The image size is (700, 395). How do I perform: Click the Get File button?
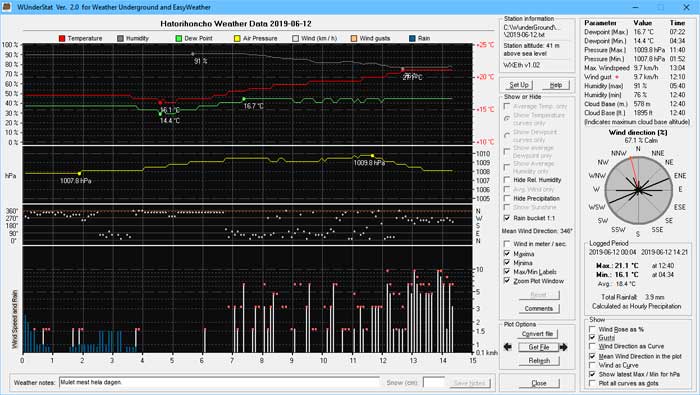click(538, 347)
